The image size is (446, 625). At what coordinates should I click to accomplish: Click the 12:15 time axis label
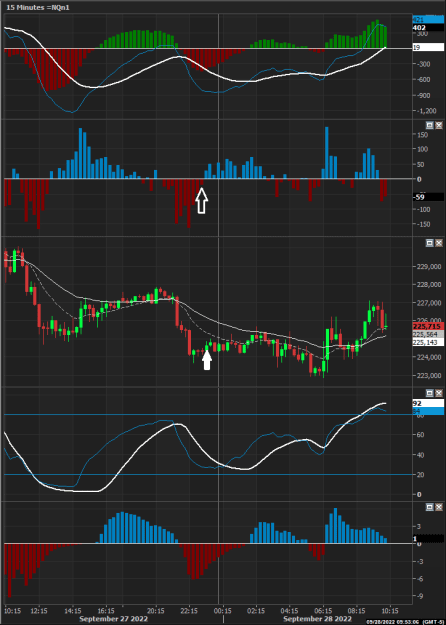[x=39, y=611]
